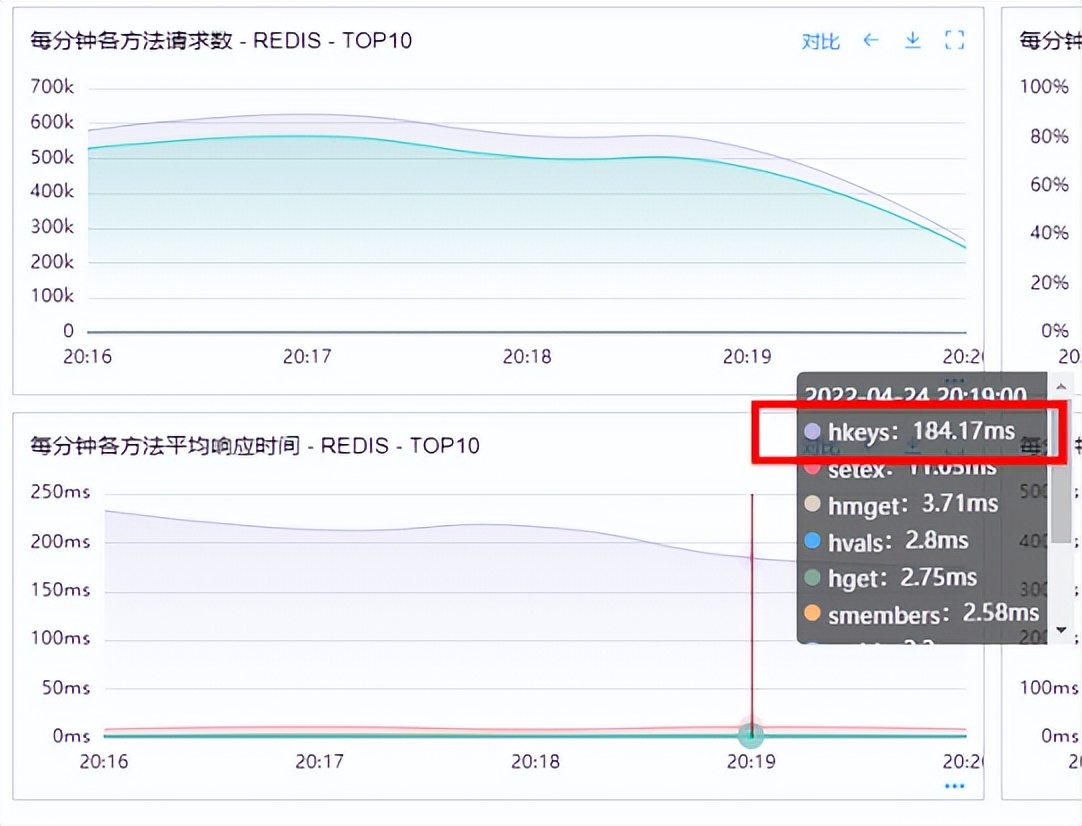
Task: Click the back arrow on the requests chart toolbar
Action: pyautogui.click(x=871, y=41)
